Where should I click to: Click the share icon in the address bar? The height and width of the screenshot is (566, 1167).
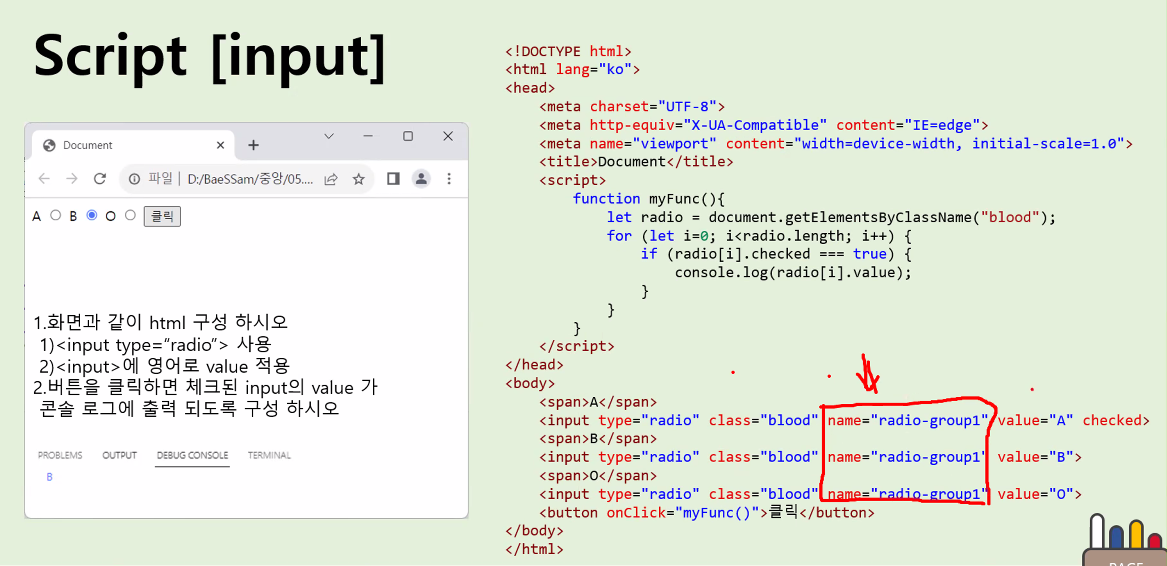click(x=332, y=179)
